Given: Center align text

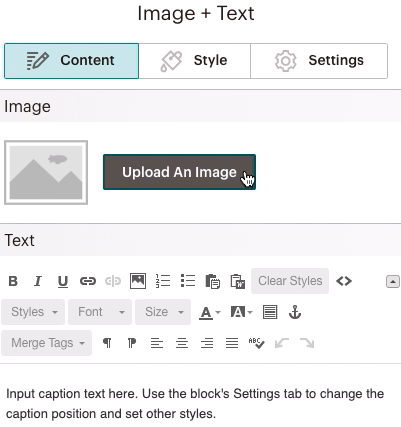Looking at the screenshot, I should (x=182, y=343).
